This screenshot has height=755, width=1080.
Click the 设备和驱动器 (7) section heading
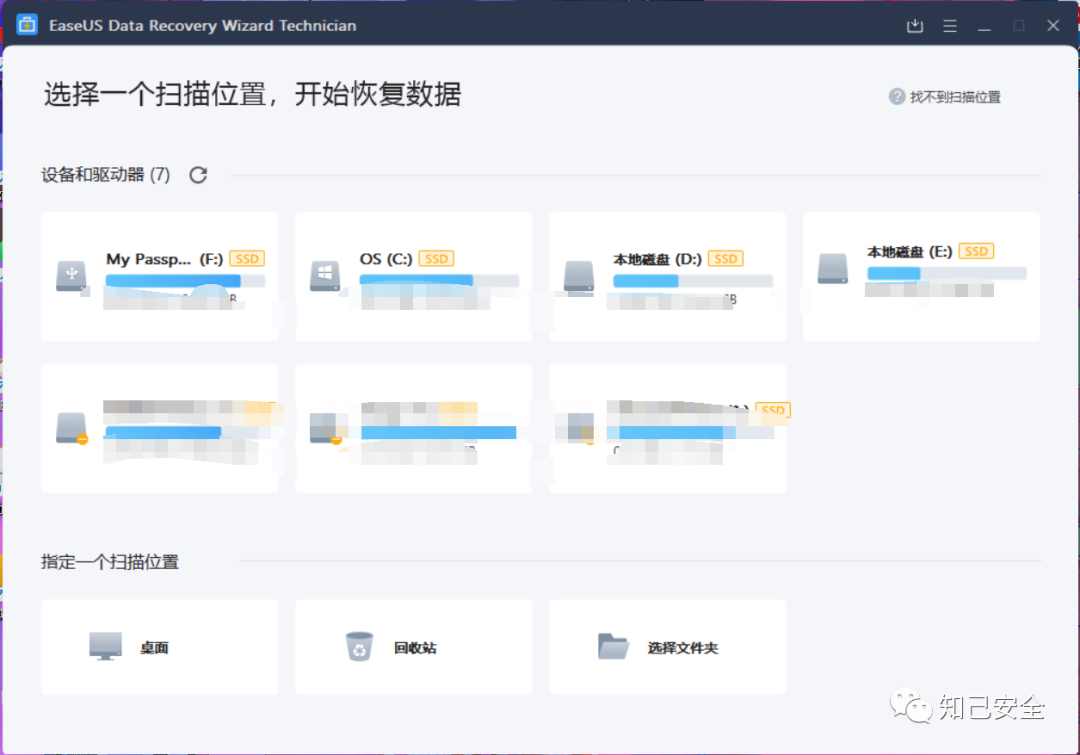[x=105, y=175]
